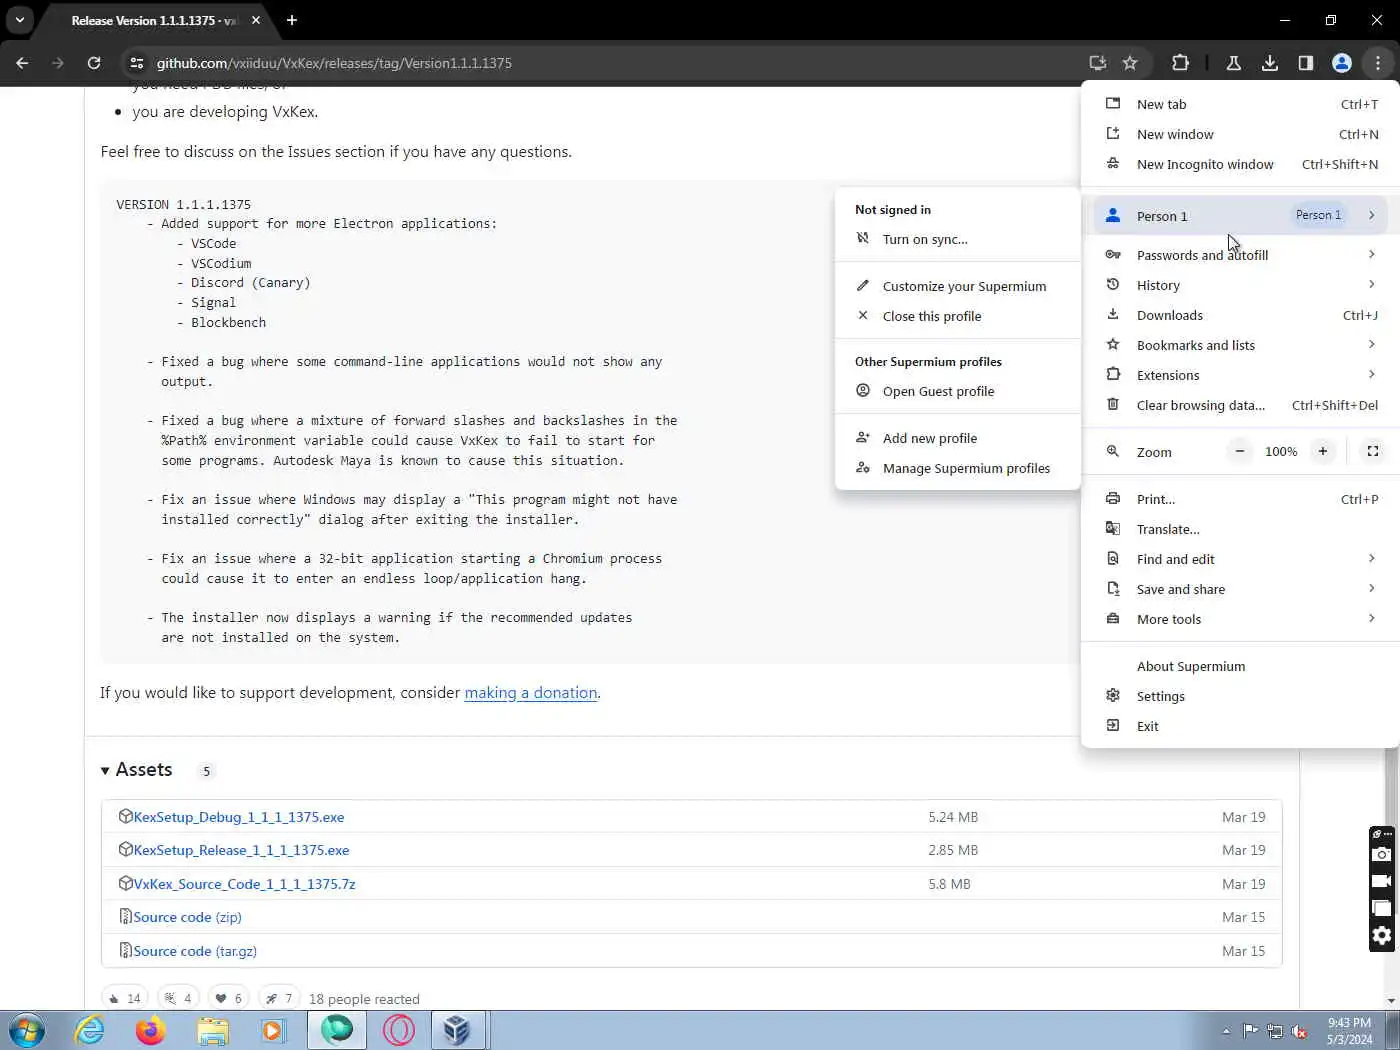
Task: Expand the Extensions submenu
Action: point(1239,375)
